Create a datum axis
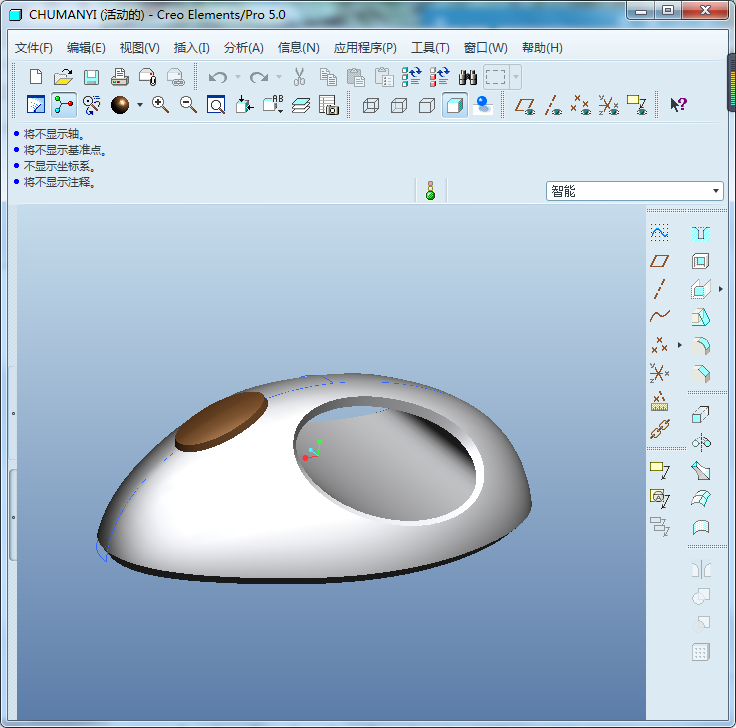Image resolution: width=736 pixels, height=728 pixels. (x=659, y=289)
